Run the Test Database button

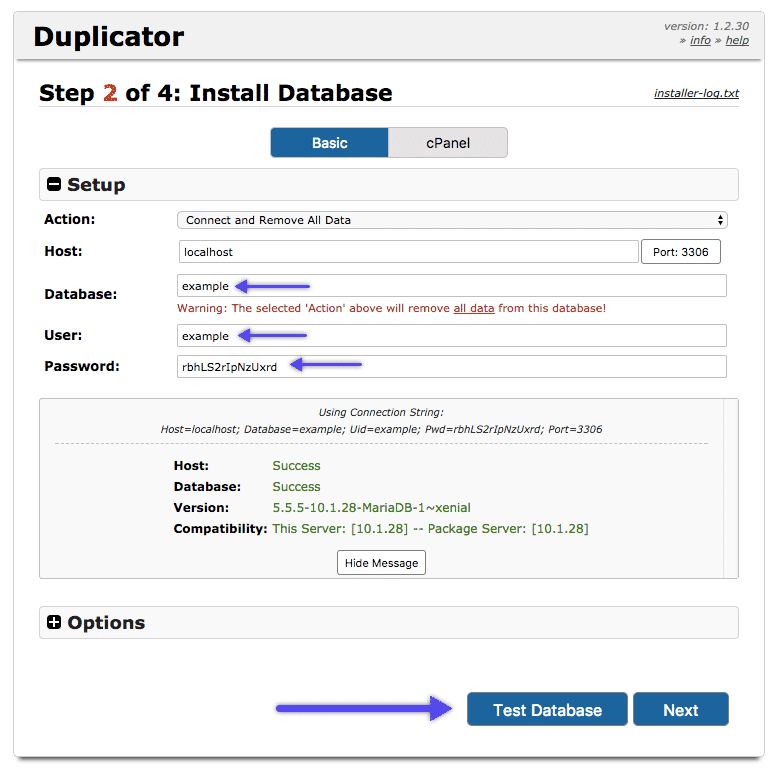point(547,710)
